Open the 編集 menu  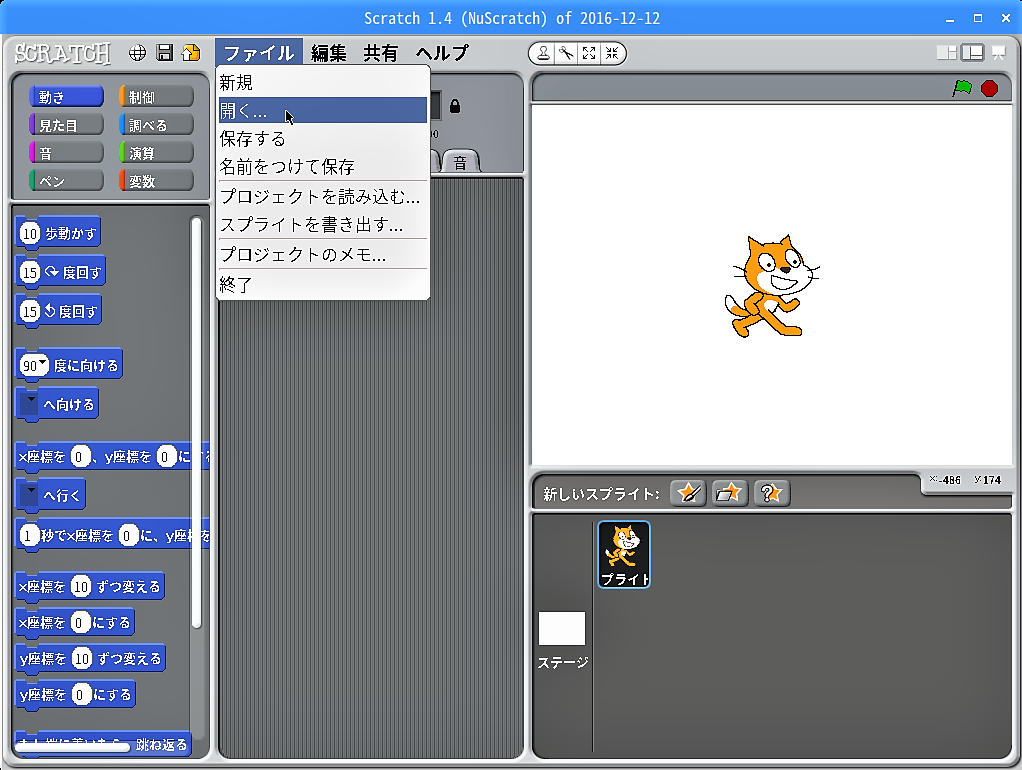(328, 53)
